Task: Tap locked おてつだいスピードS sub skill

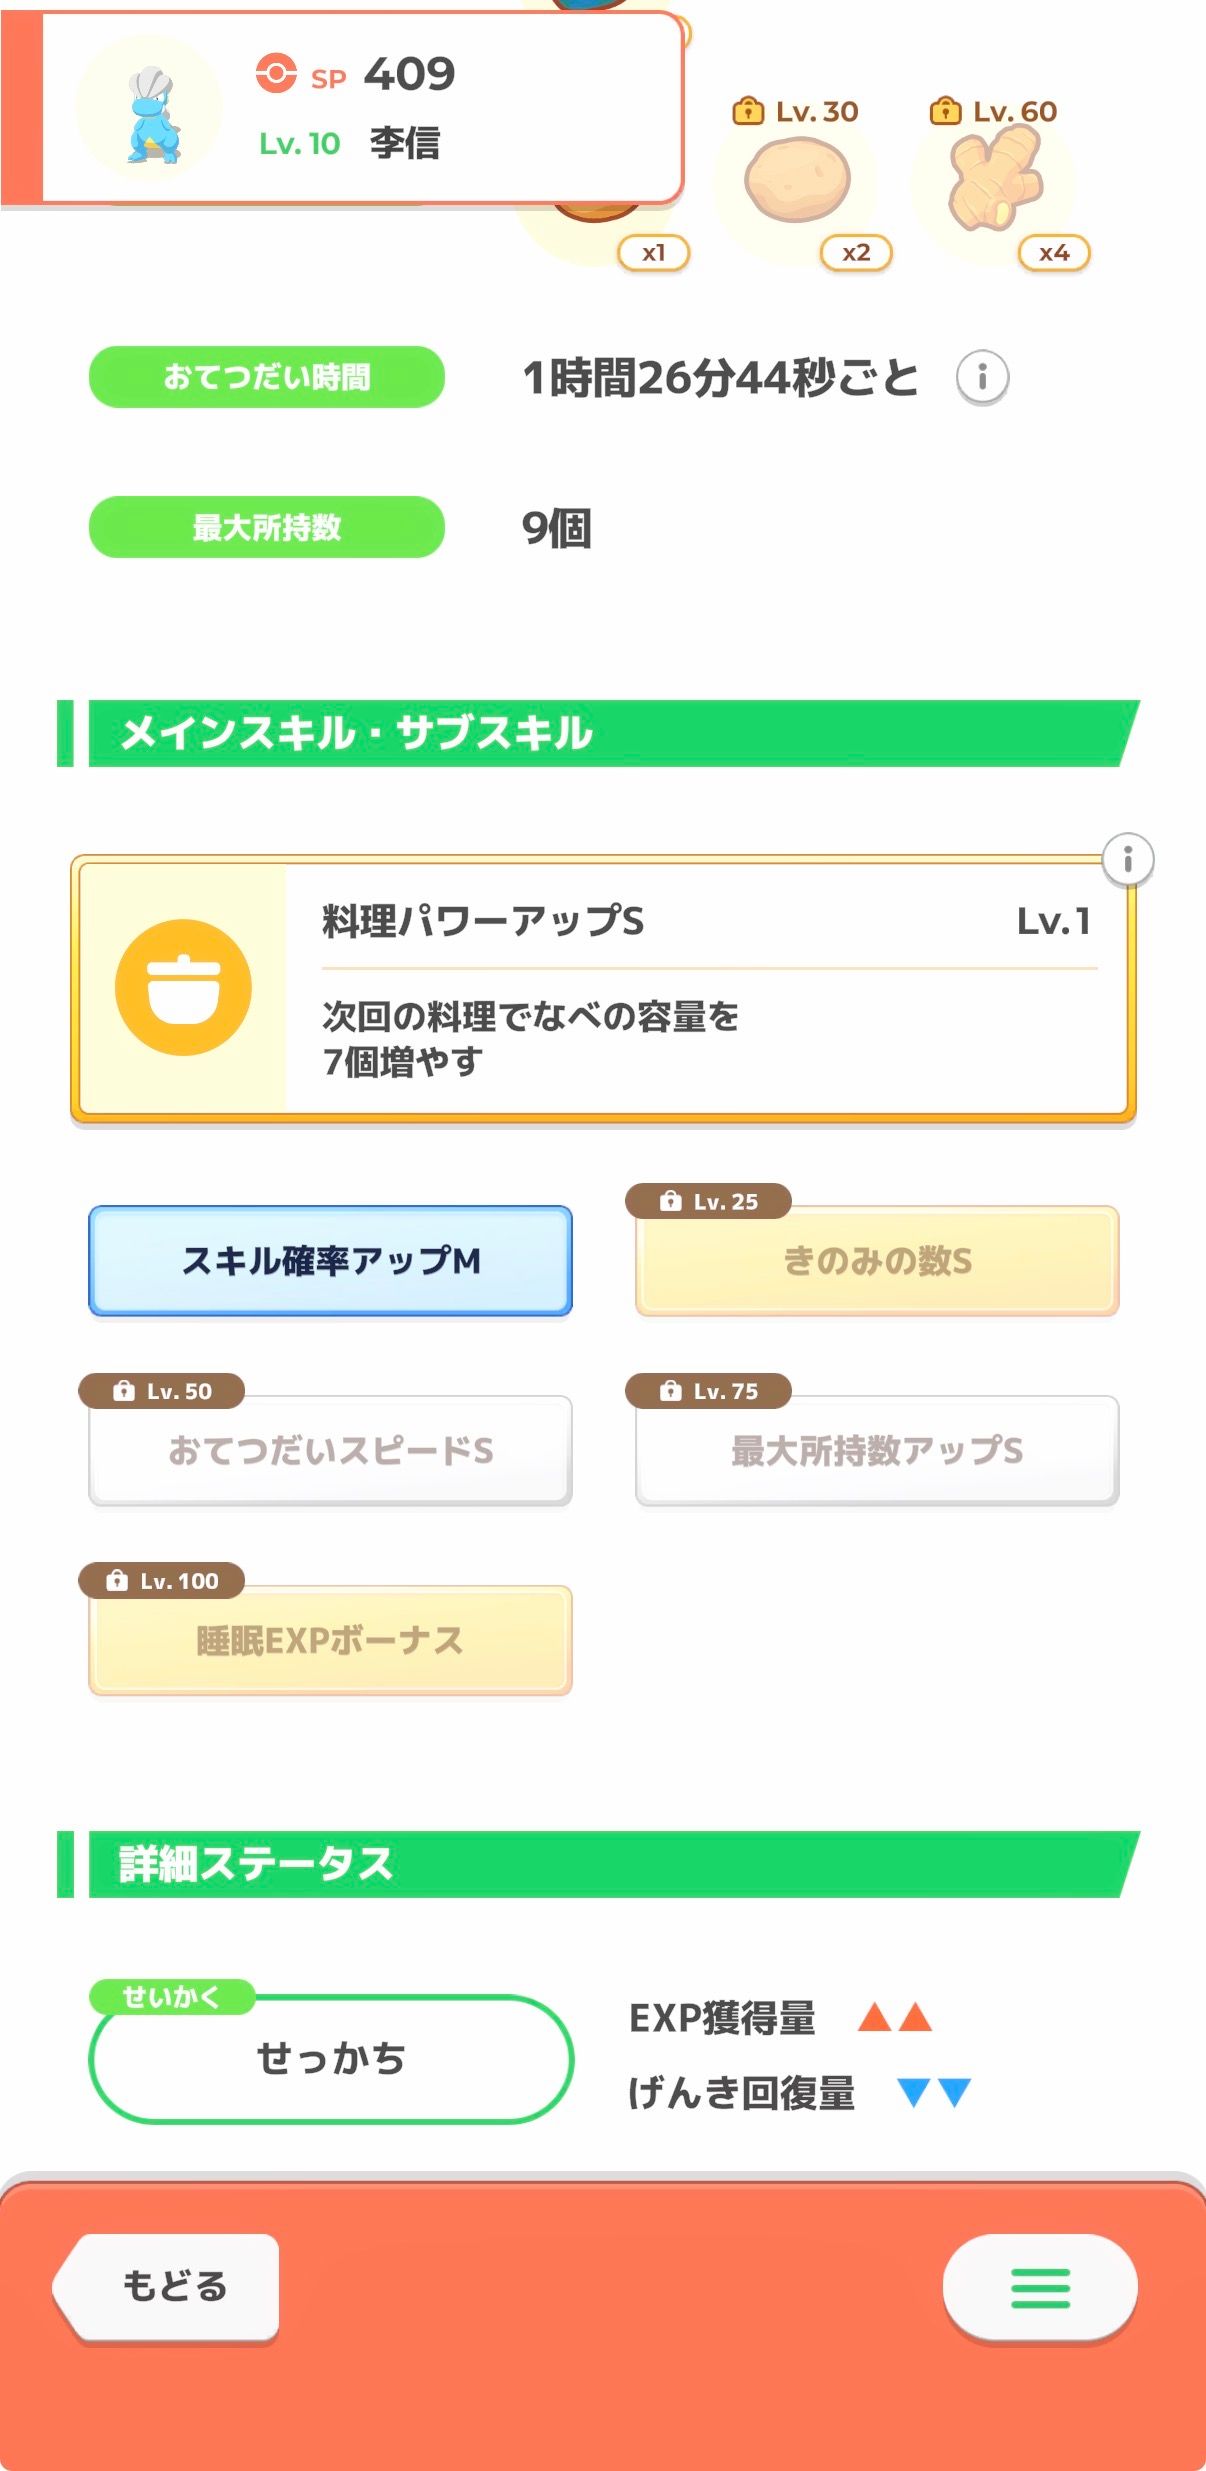Action: 330,1451
